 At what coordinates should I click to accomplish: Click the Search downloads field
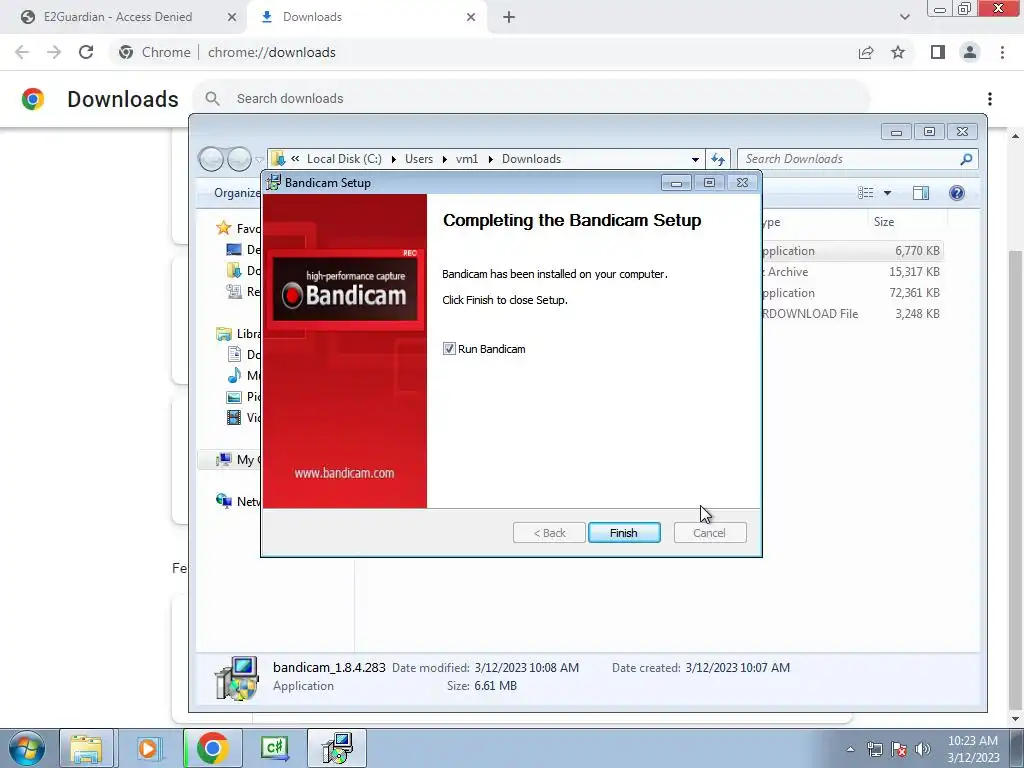[532, 99]
